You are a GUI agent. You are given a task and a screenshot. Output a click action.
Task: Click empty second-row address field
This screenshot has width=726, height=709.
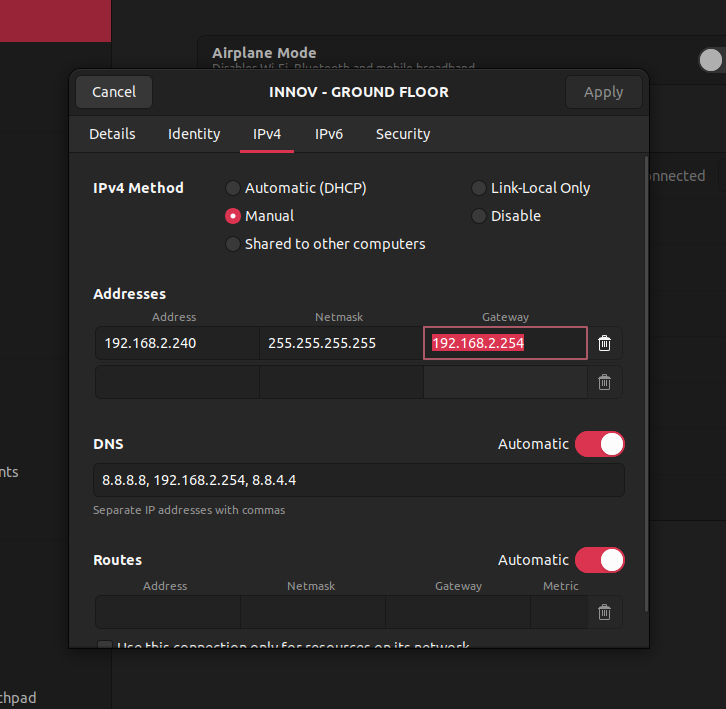177,382
